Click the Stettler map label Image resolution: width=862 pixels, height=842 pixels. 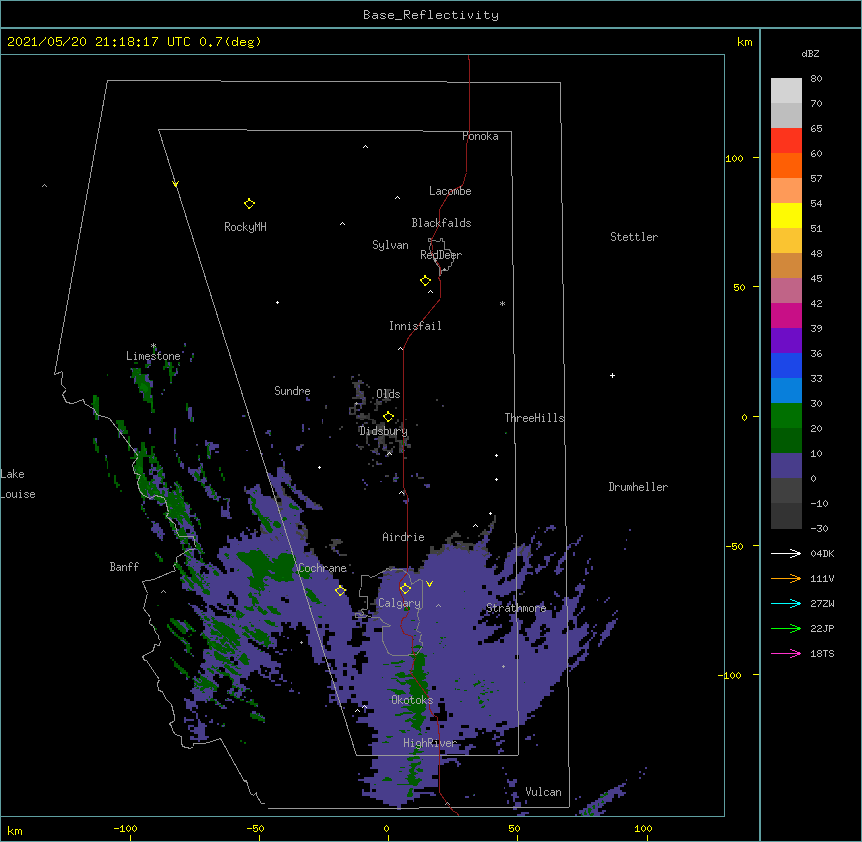[634, 237]
